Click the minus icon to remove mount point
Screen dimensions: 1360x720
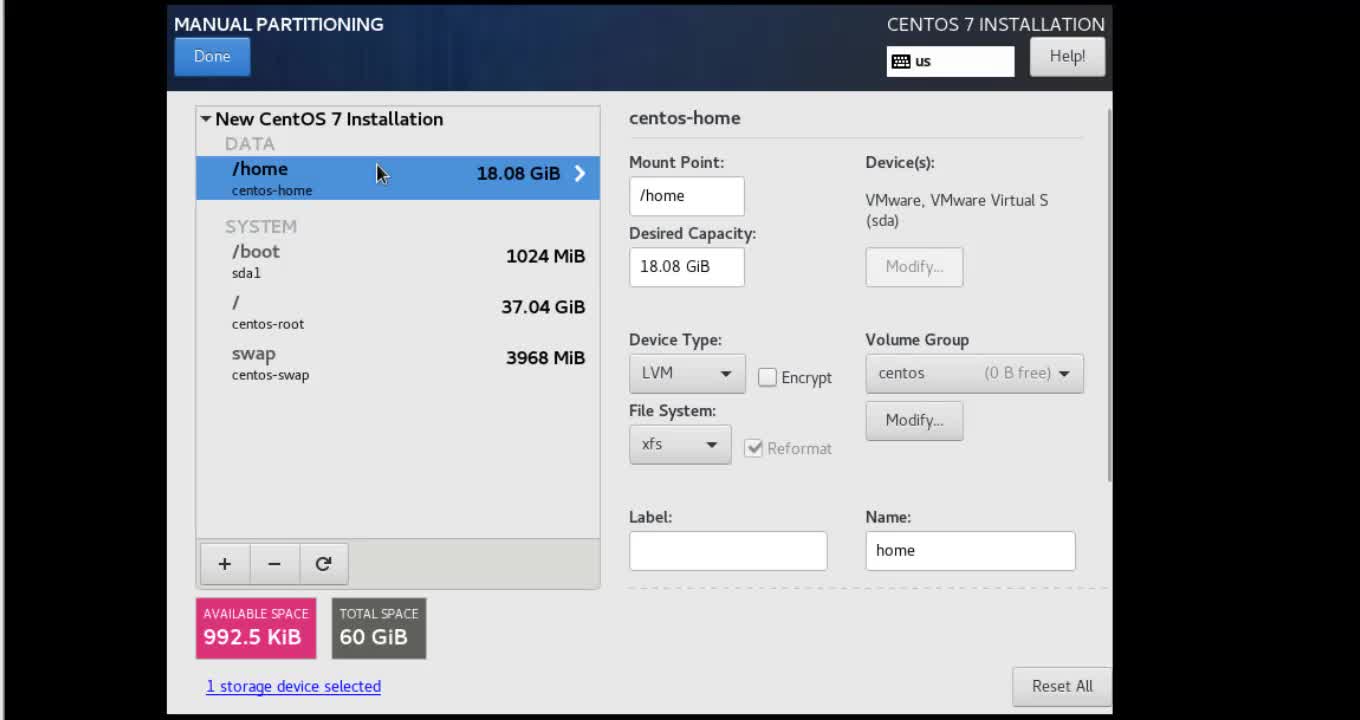274,564
